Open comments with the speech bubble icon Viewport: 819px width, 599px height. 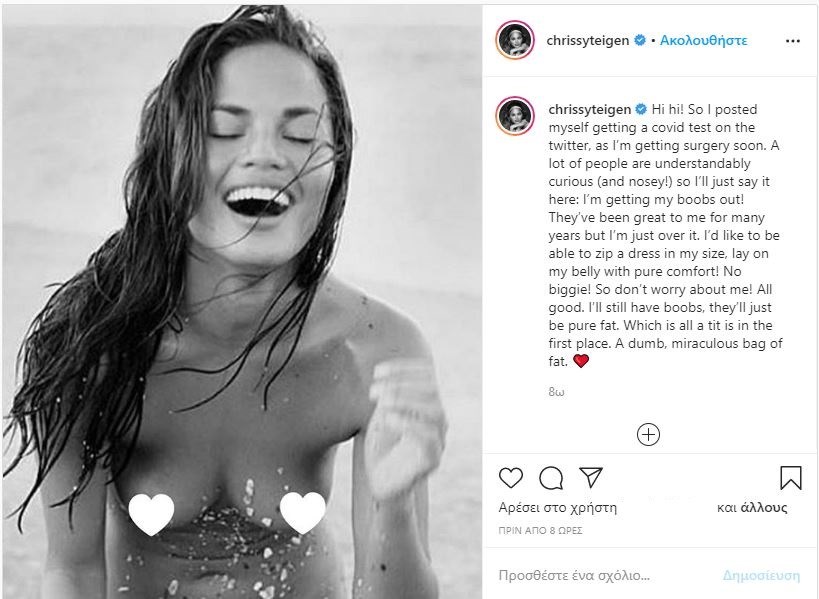[551, 476]
